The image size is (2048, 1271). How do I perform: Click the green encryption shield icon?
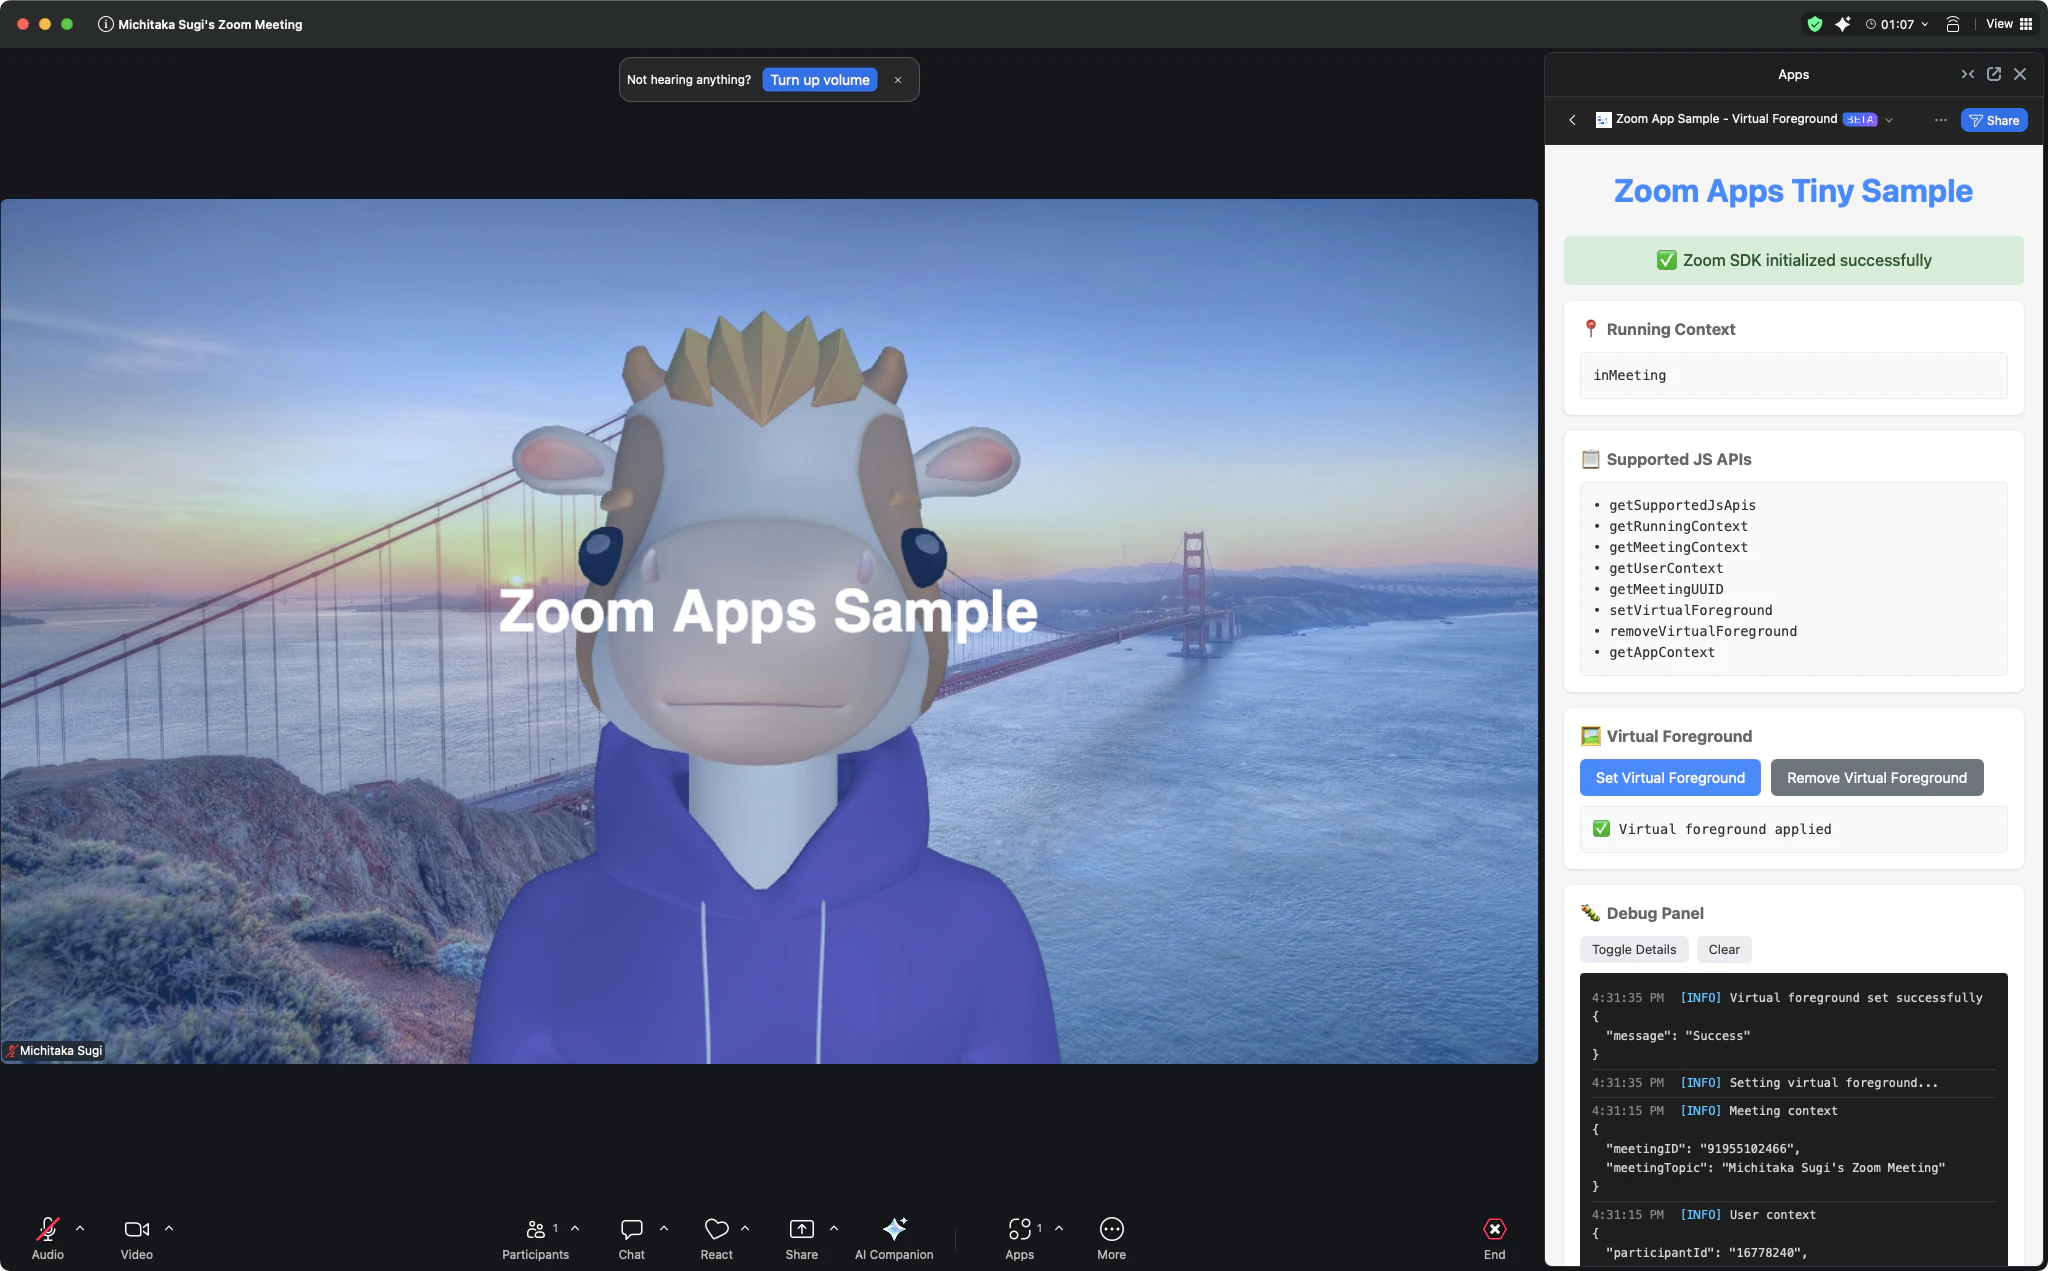[1815, 24]
